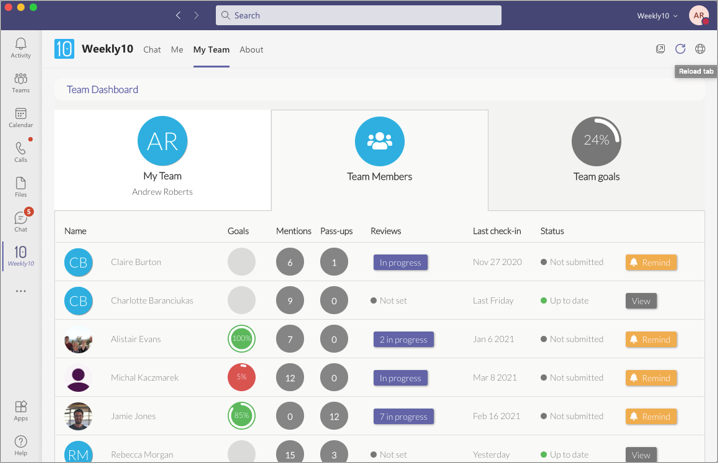718x463 pixels.
Task: Click Claire Burton's CB avatar
Action: pos(78,262)
